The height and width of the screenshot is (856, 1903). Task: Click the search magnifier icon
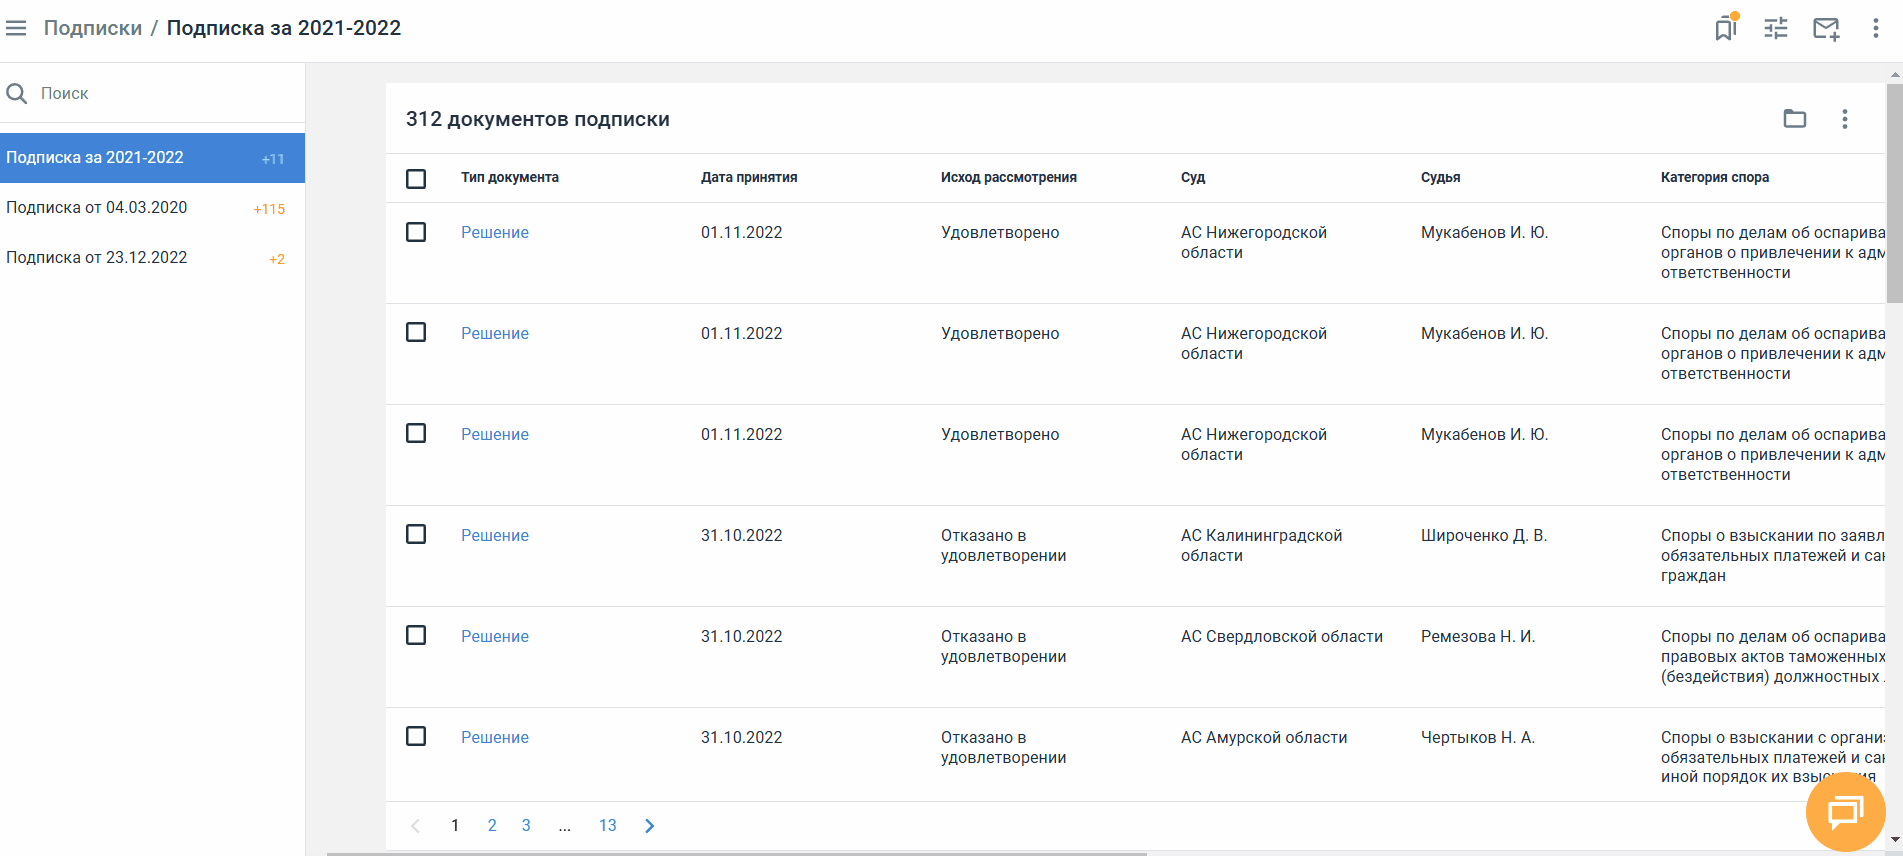[17, 93]
